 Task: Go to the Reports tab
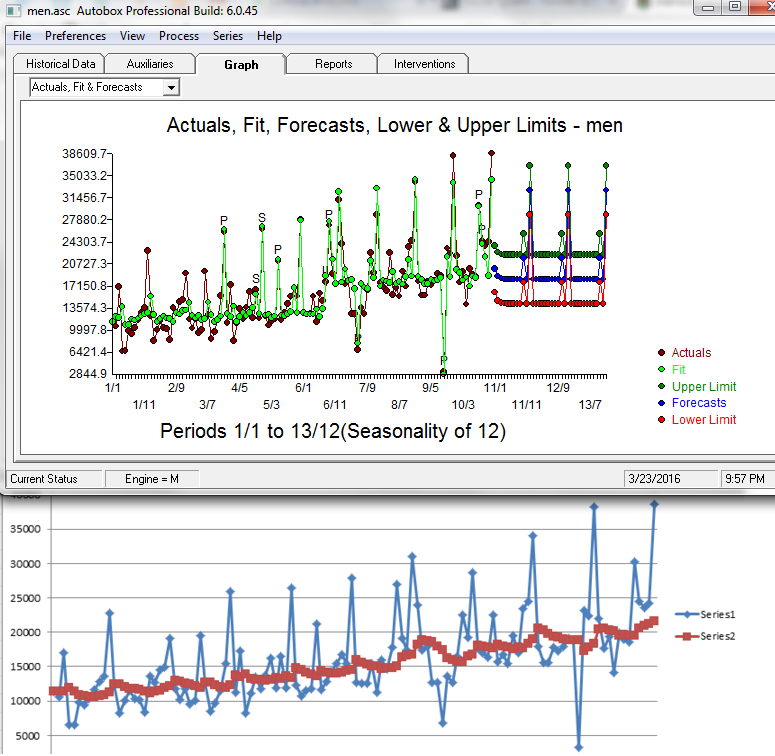point(333,64)
